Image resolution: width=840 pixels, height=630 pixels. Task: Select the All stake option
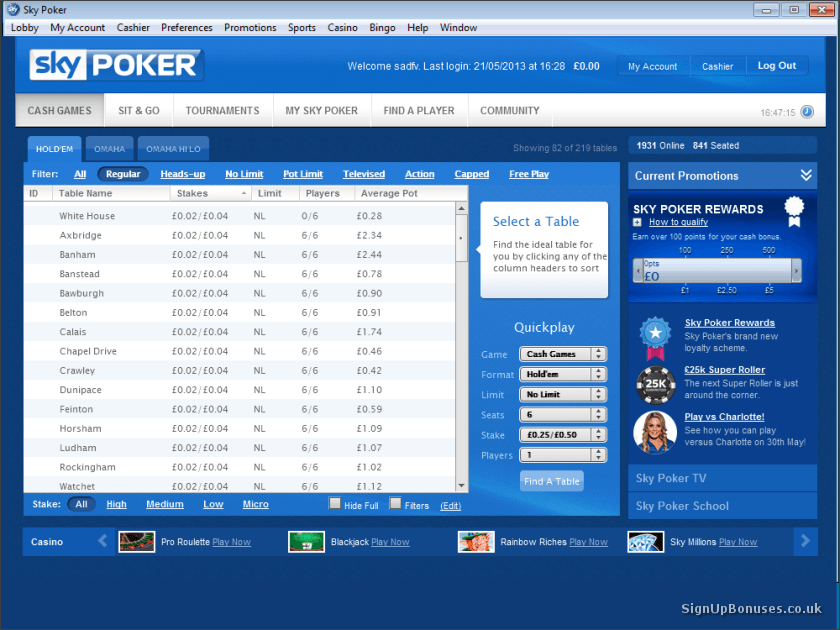pos(81,504)
